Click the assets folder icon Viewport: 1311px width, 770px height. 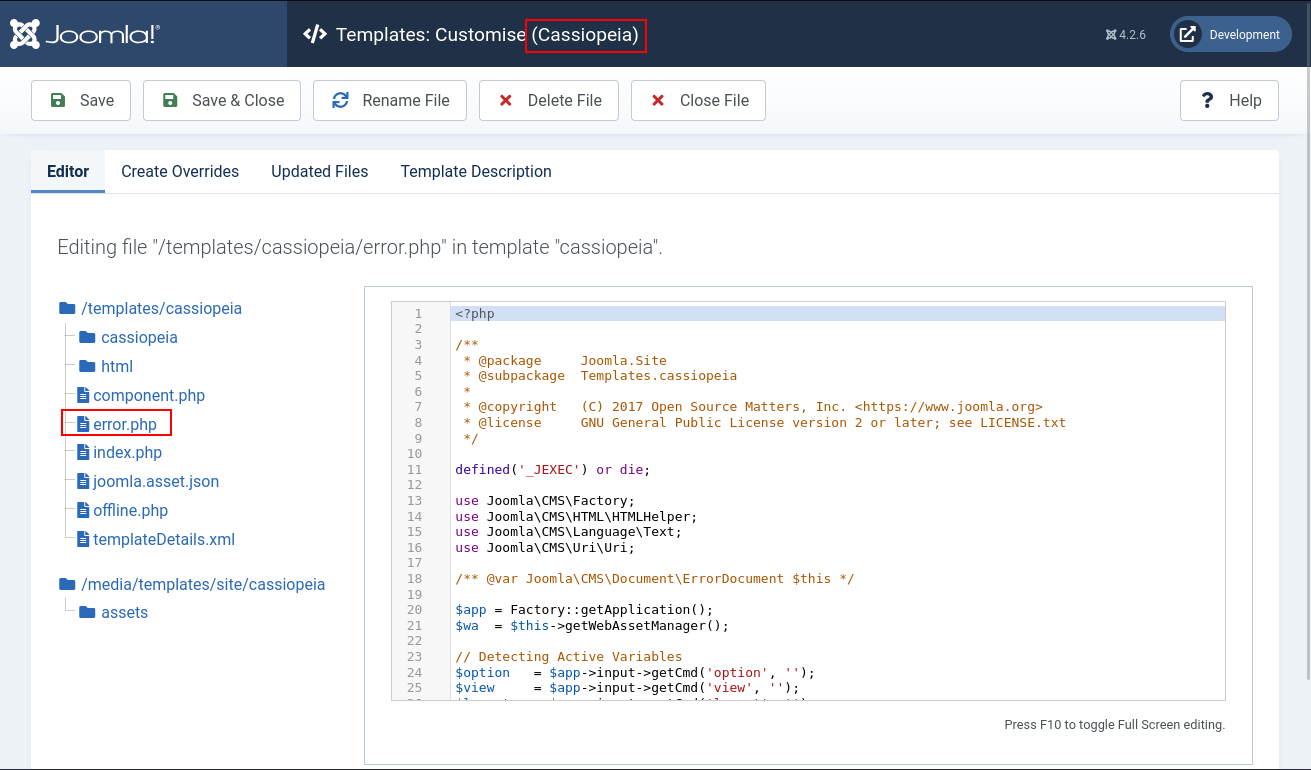[87, 612]
